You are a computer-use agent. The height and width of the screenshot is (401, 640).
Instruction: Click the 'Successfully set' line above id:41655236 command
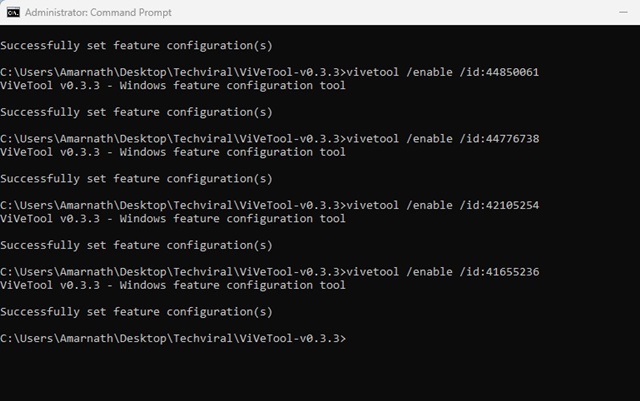coord(136,245)
